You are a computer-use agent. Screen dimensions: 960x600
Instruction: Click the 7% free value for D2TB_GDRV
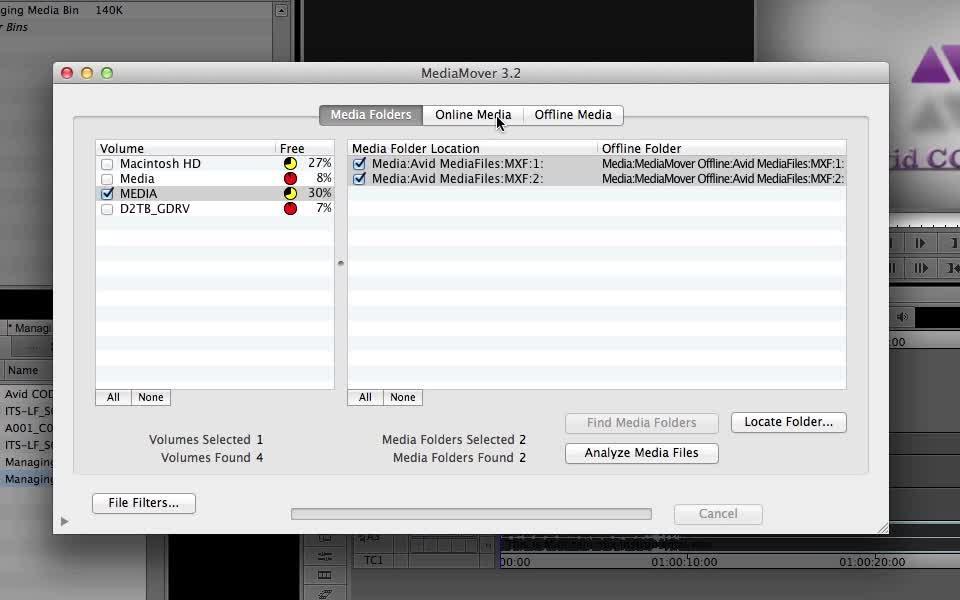tap(324, 208)
